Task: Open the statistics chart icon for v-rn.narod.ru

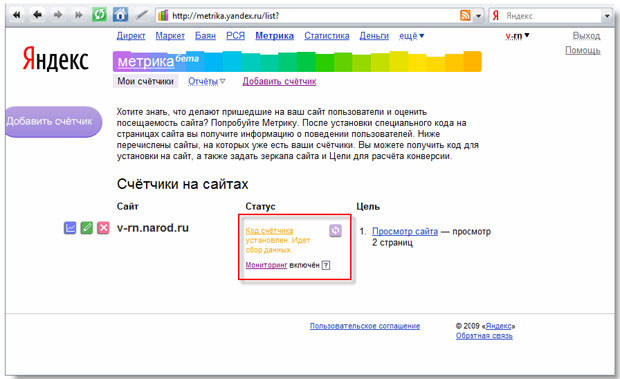Action: pos(70,228)
